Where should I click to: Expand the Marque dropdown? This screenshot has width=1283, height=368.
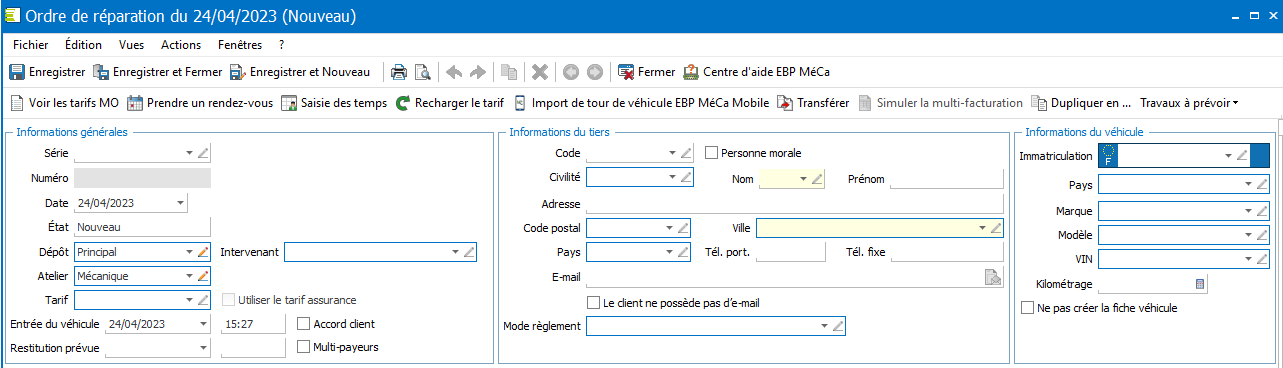coord(1248,211)
